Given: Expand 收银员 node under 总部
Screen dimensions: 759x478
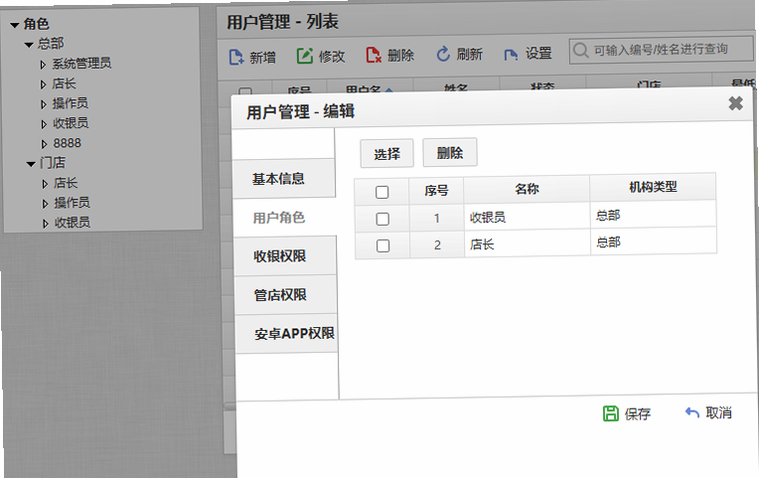Looking at the screenshot, I should tap(44, 124).
